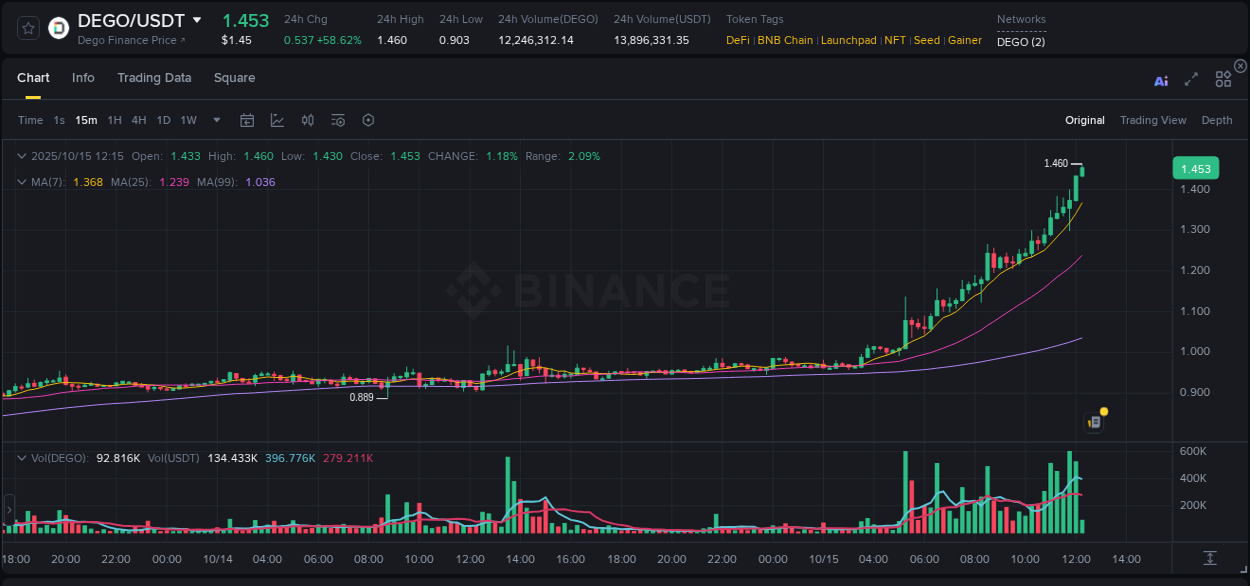The image size is (1250, 586).
Task: Open the BNB Chain token tag
Action: click(x=784, y=40)
